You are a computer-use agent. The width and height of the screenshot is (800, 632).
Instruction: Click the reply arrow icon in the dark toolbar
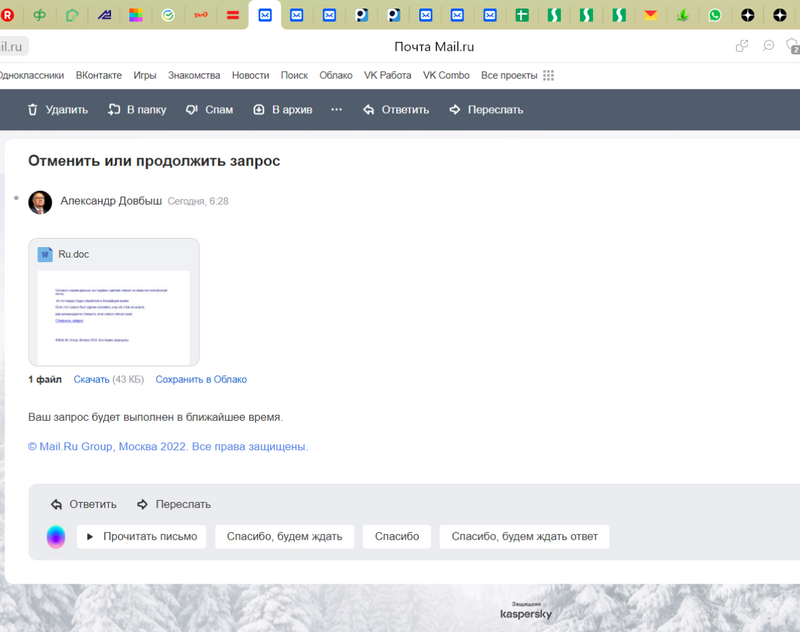pos(368,110)
